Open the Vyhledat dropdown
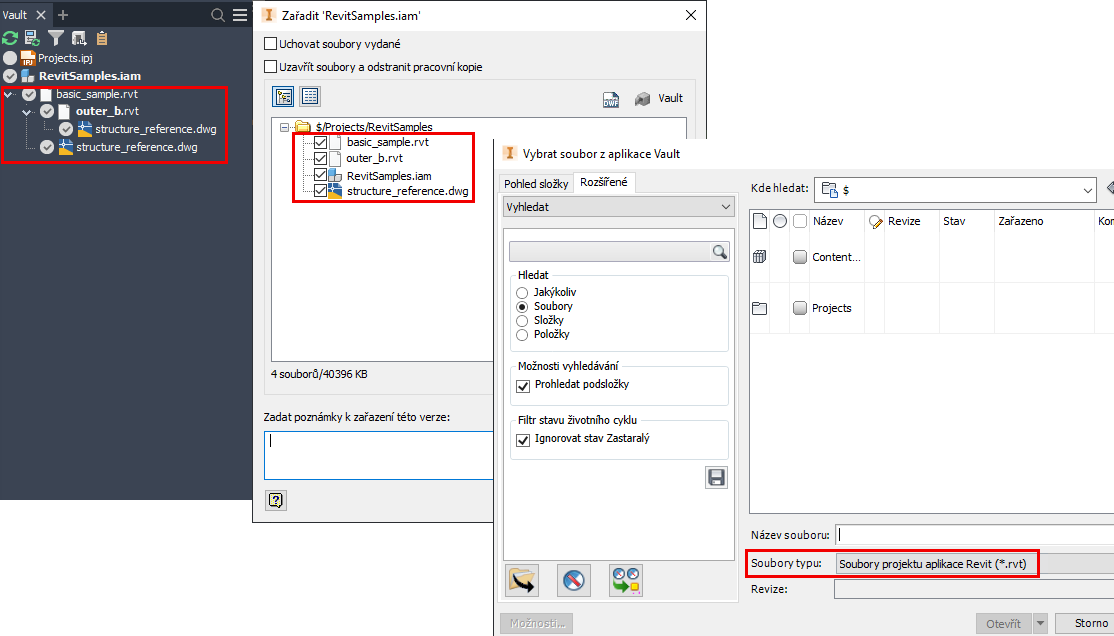1114x636 pixels. [x=619, y=207]
